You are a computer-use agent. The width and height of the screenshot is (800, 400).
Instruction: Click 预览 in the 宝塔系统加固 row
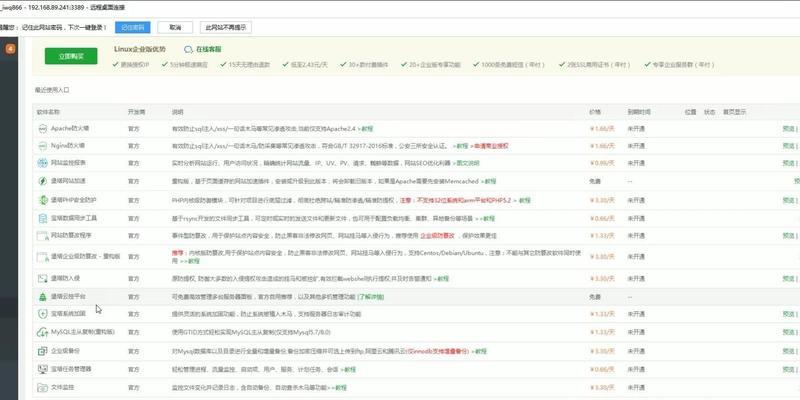click(788, 314)
